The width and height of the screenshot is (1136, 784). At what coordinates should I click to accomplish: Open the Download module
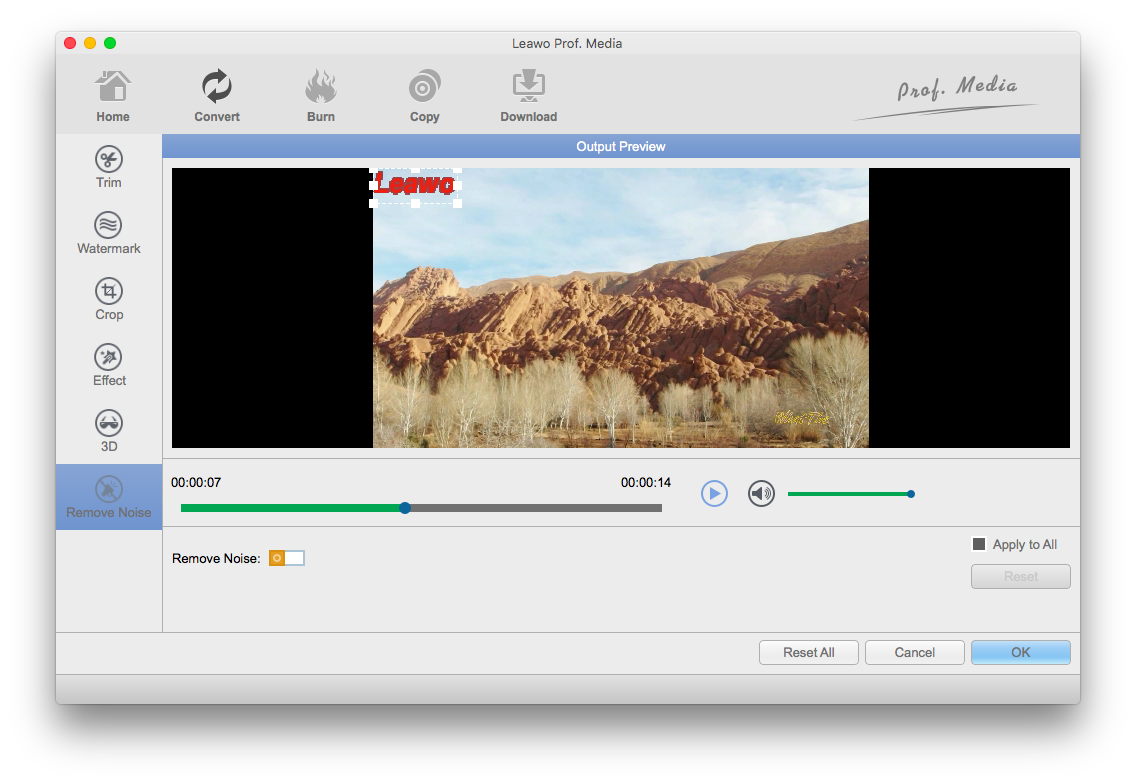coord(528,97)
